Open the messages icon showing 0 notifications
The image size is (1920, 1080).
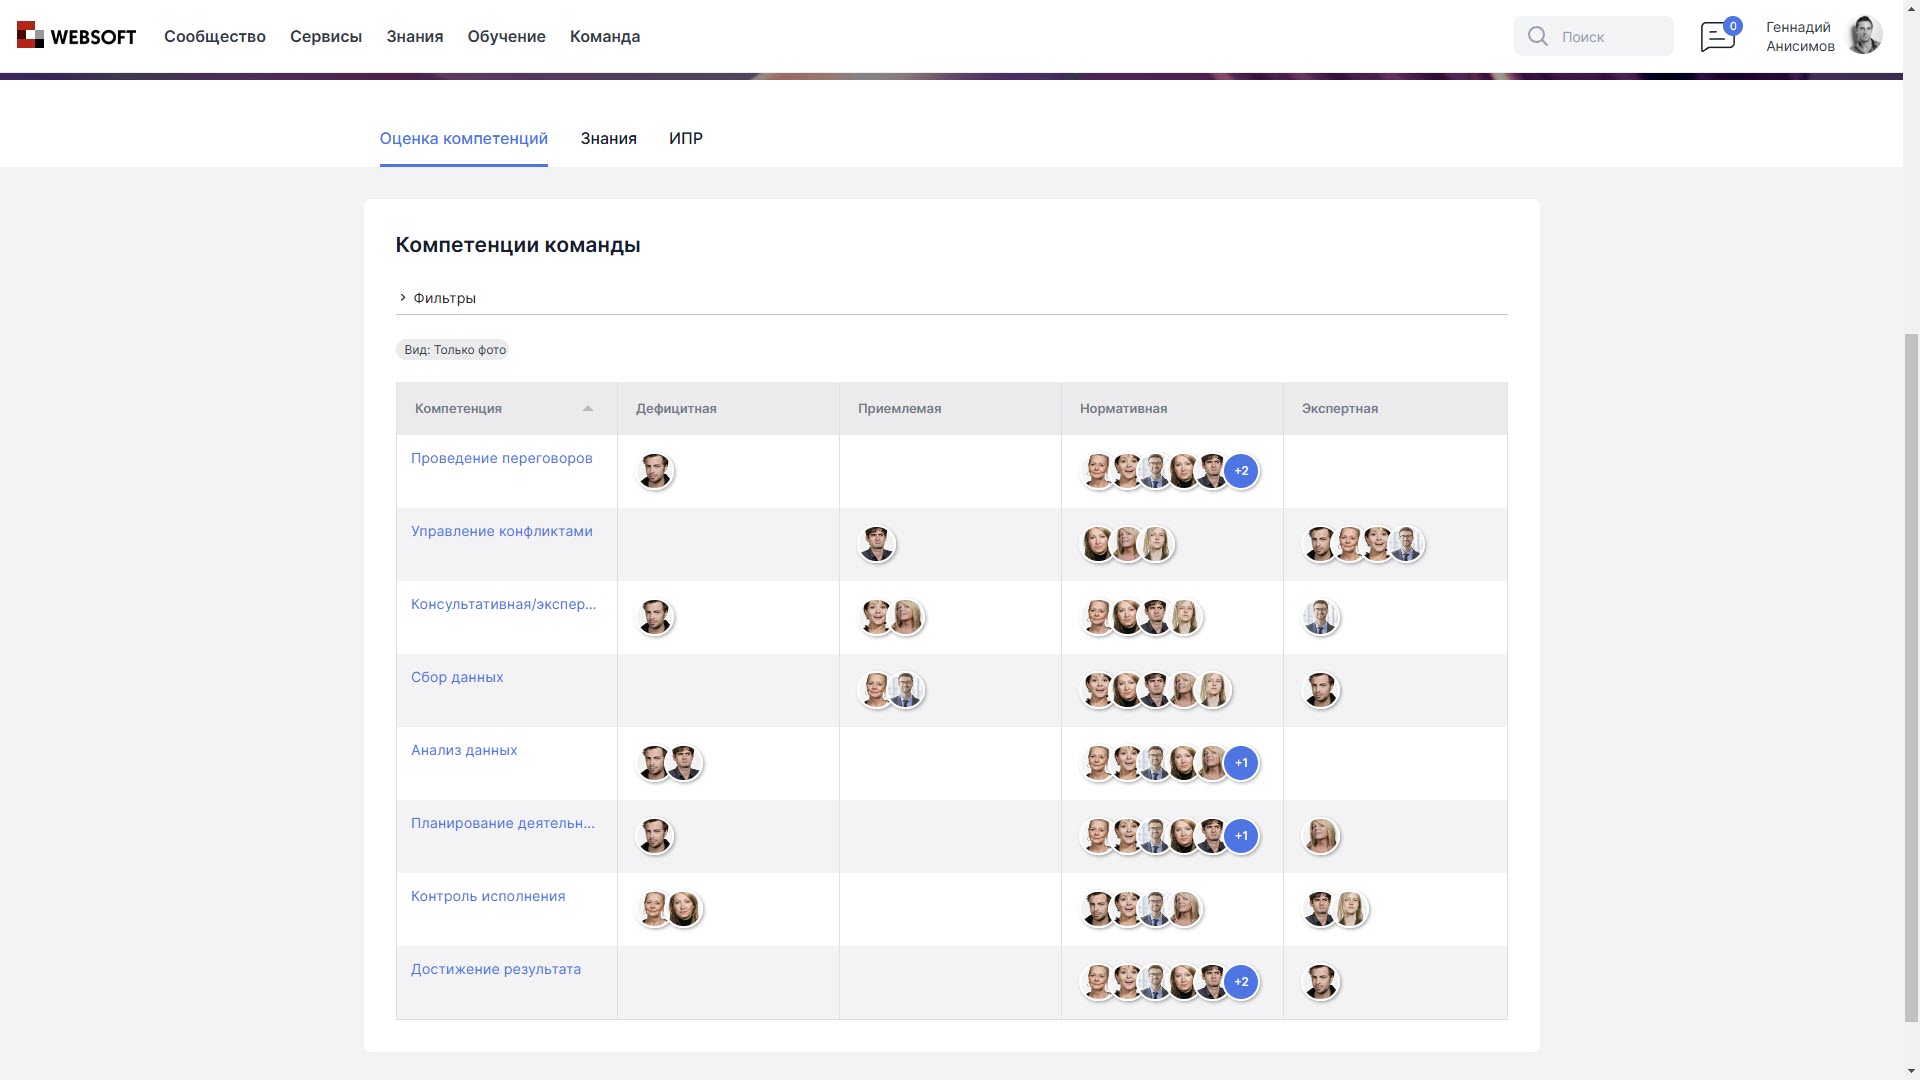[1717, 37]
